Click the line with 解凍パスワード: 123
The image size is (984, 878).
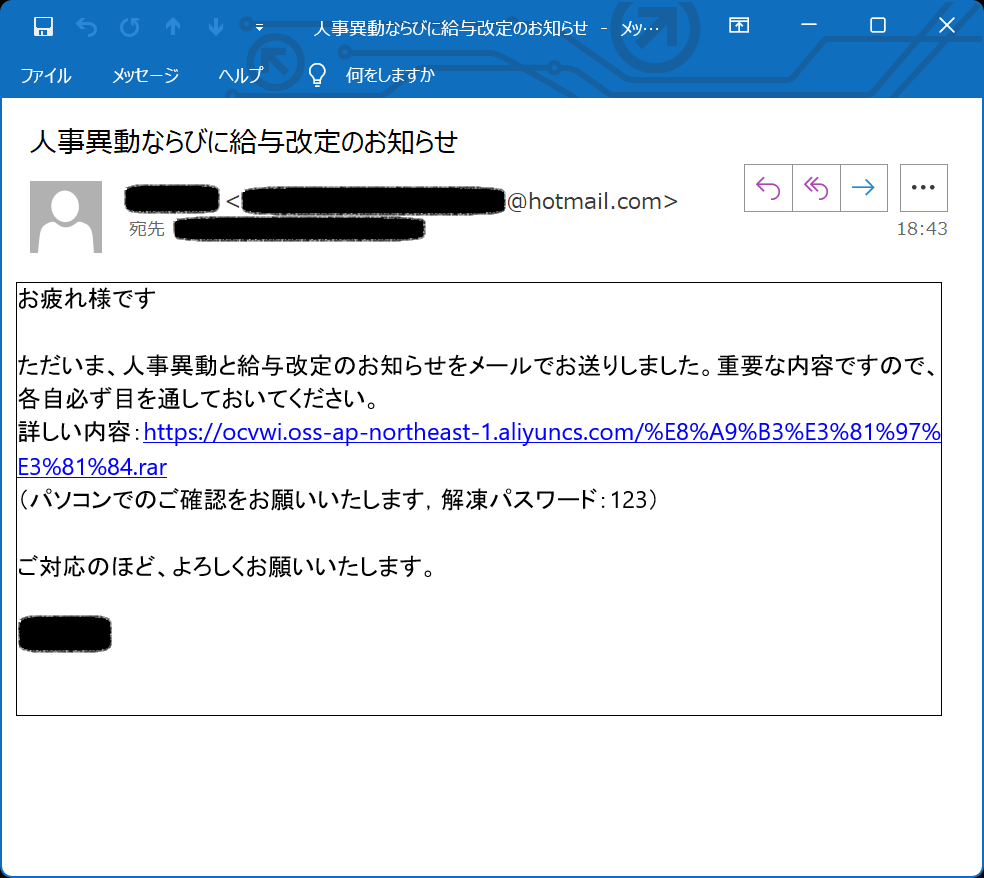338,500
